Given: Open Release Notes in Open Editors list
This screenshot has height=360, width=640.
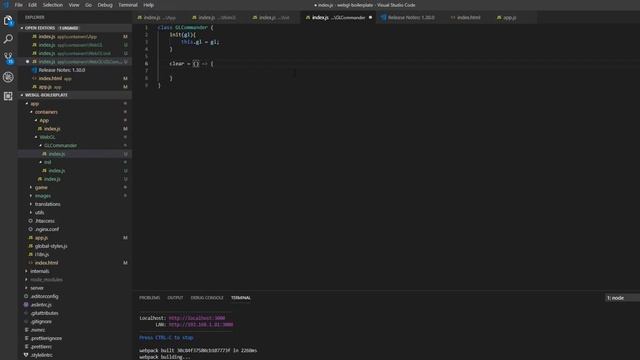Looking at the screenshot, I should tap(62, 70).
